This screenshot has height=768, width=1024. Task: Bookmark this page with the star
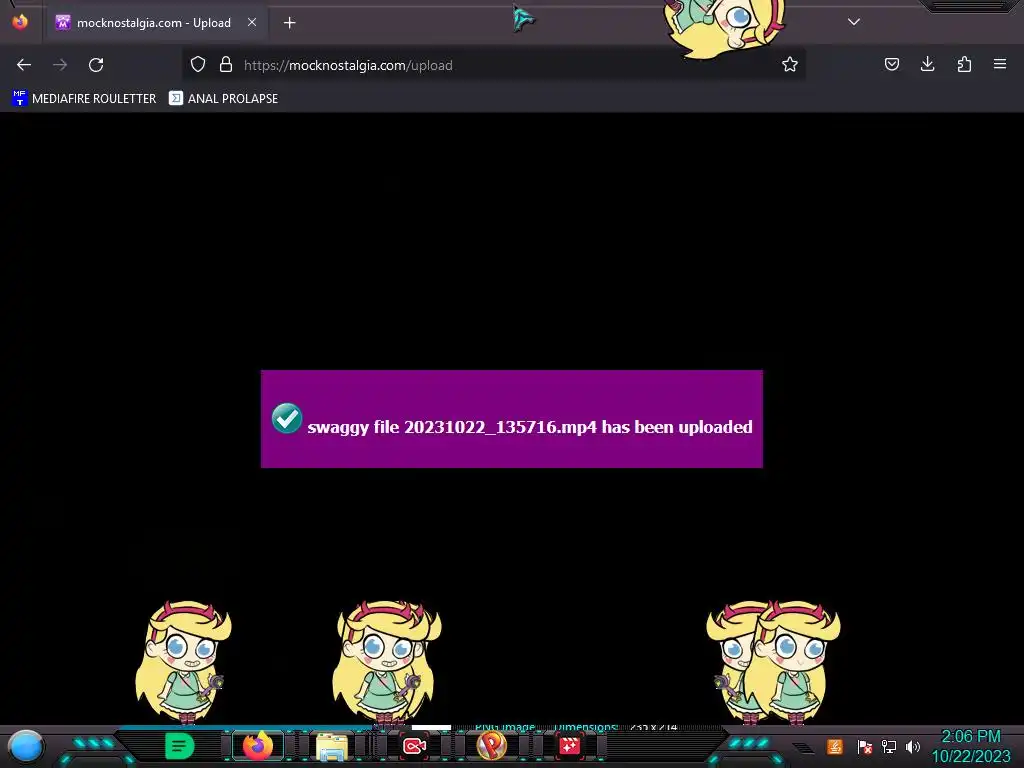(790, 65)
